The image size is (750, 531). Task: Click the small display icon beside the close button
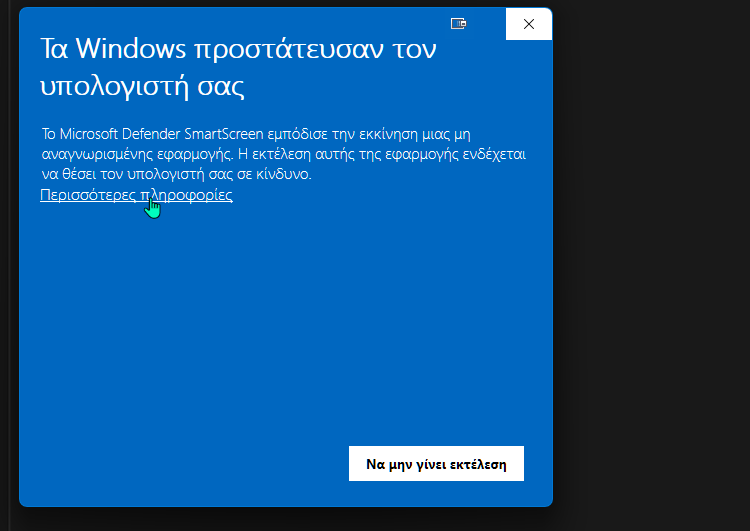click(458, 23)
